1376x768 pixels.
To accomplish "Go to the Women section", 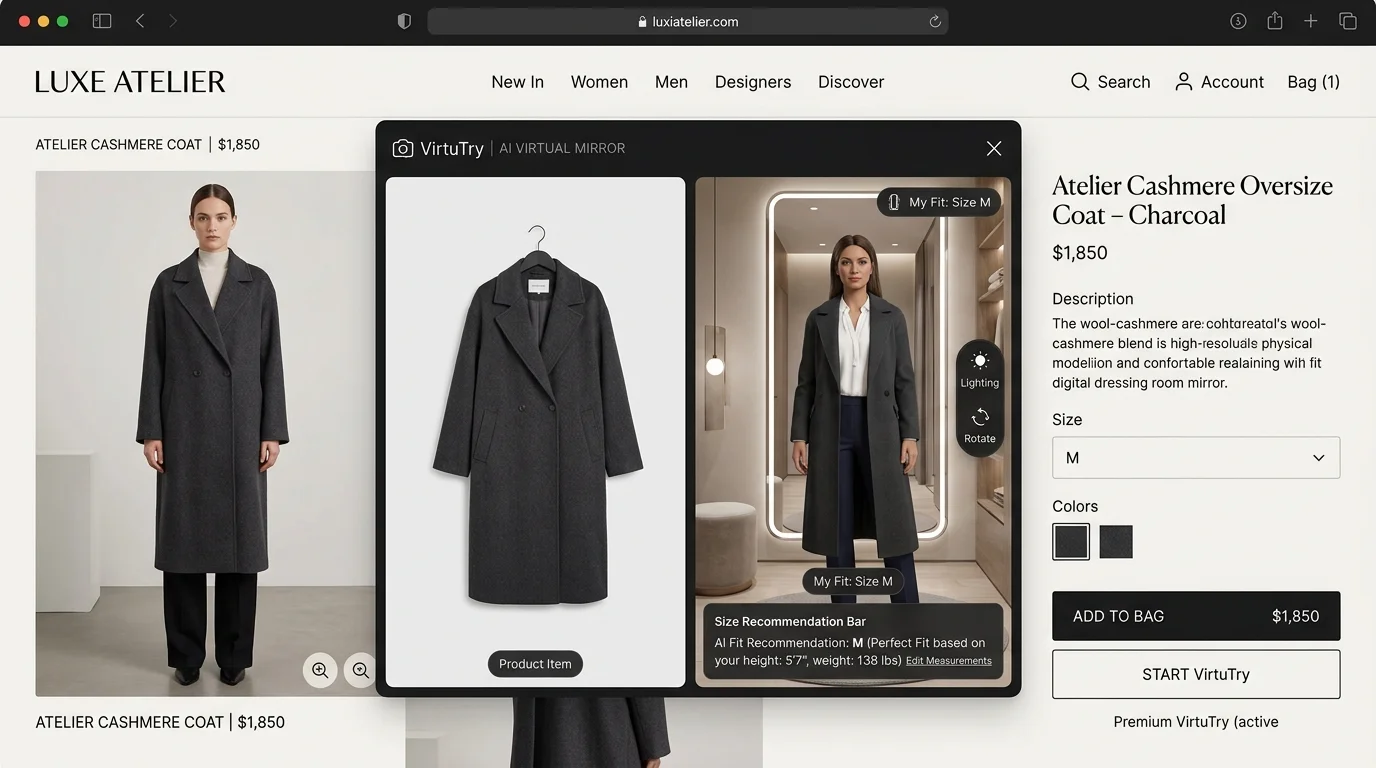I will [599, 82].
